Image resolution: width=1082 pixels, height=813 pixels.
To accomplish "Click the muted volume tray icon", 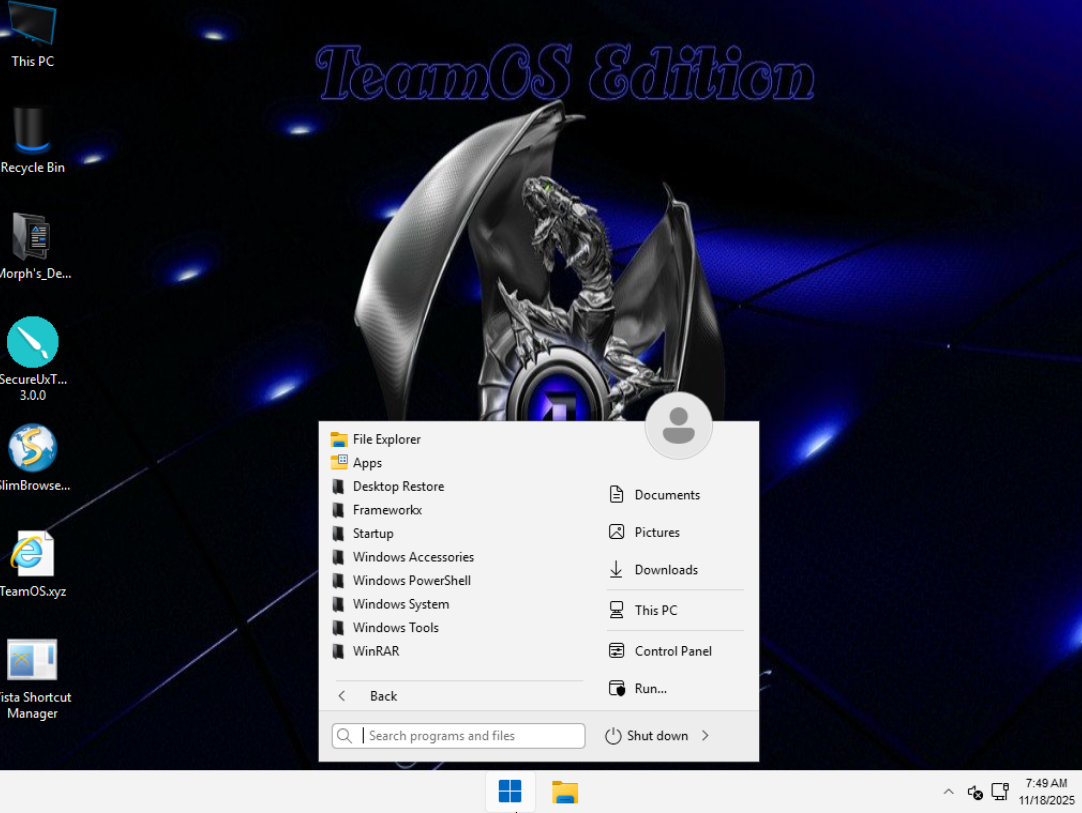I will click(x=974, y=792).
